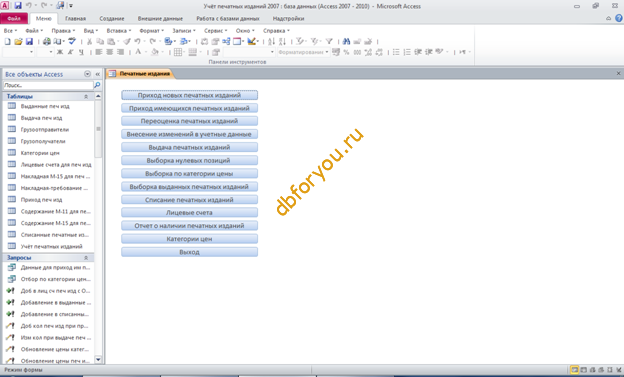
Task: Click the search magnifier in navigation pane
Action: tap(97, 85)
